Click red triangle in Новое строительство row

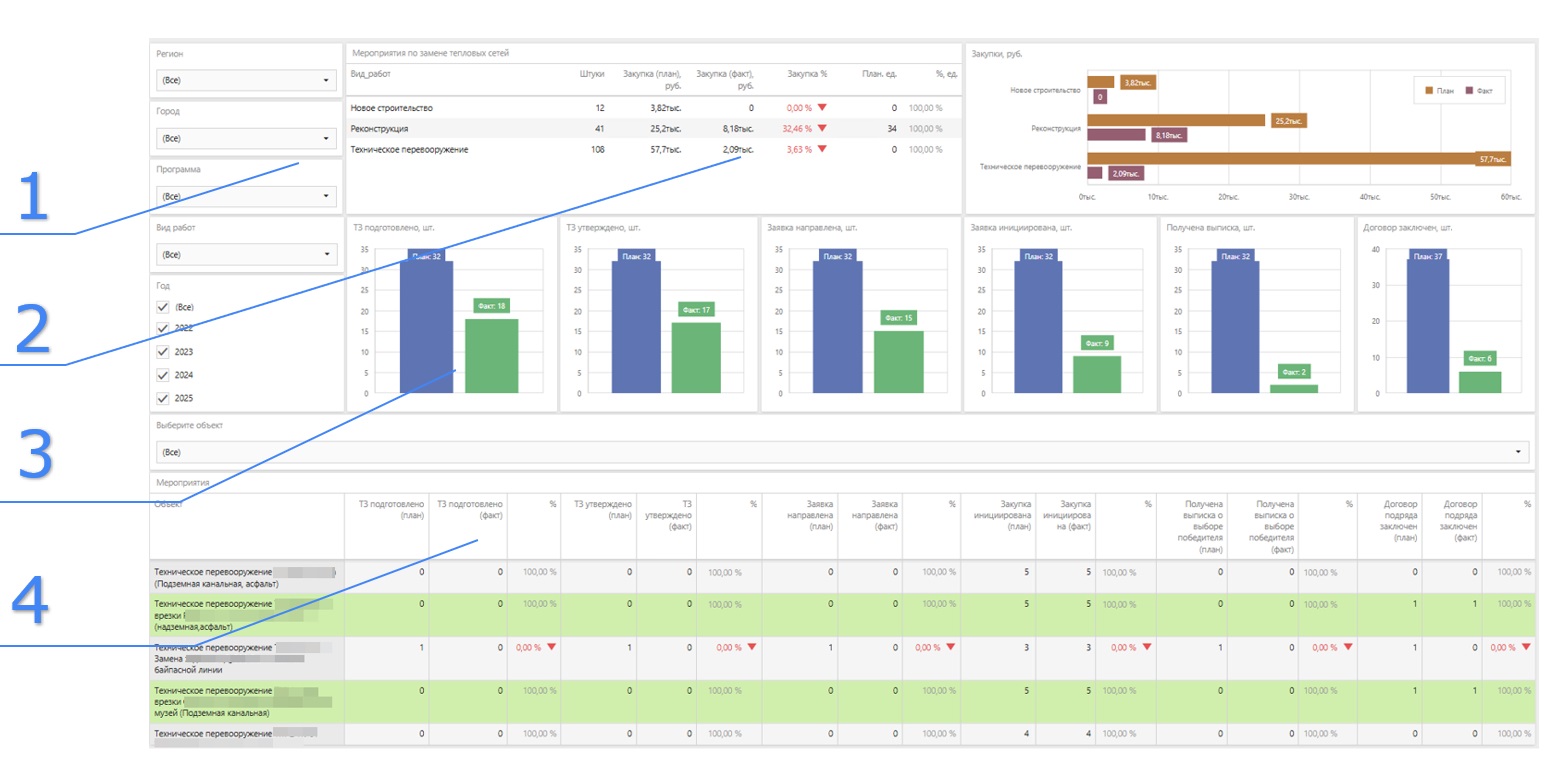coord(822,108)
